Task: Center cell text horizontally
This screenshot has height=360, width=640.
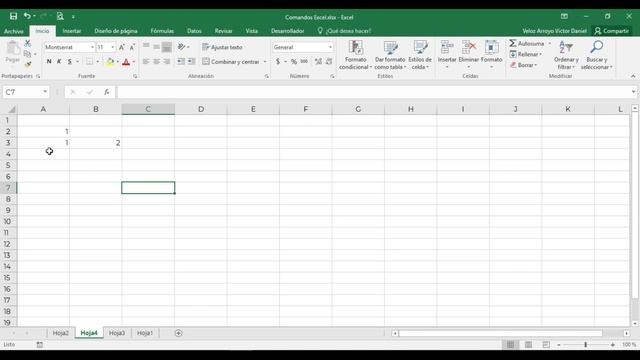Action: [x=156, y=62]
